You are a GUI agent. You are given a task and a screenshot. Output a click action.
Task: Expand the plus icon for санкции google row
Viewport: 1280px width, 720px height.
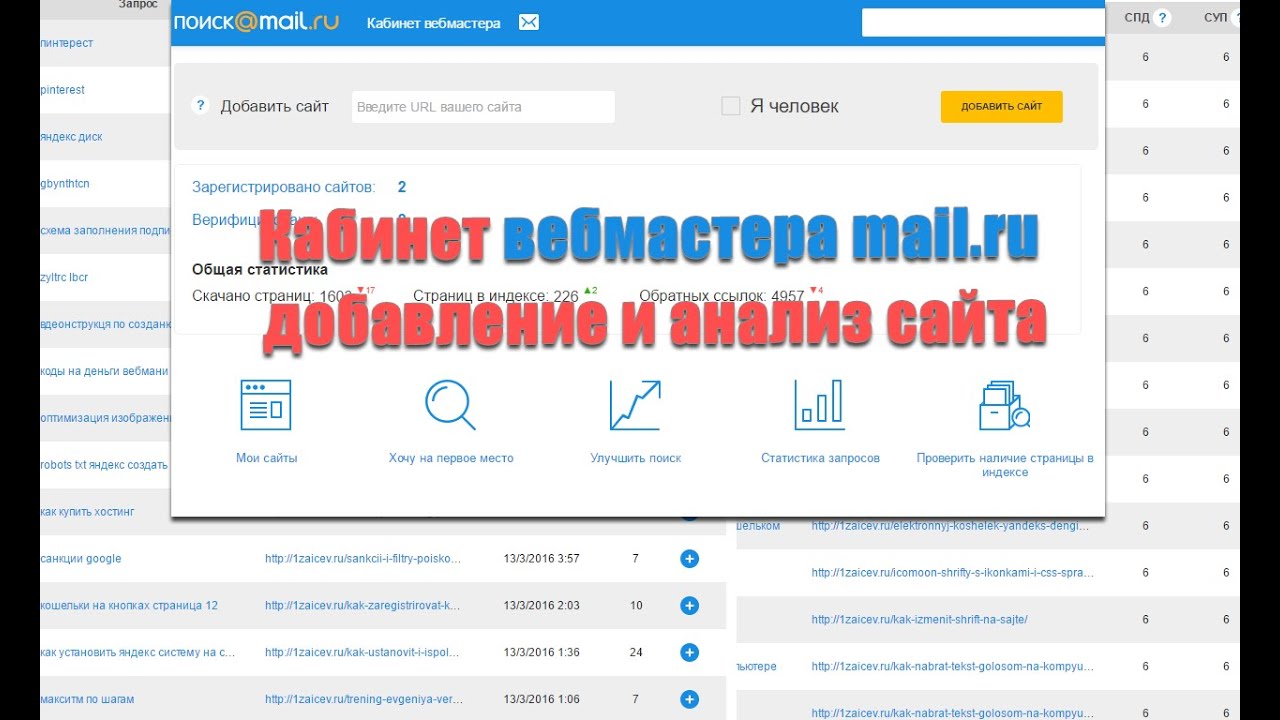coord(689,558)
